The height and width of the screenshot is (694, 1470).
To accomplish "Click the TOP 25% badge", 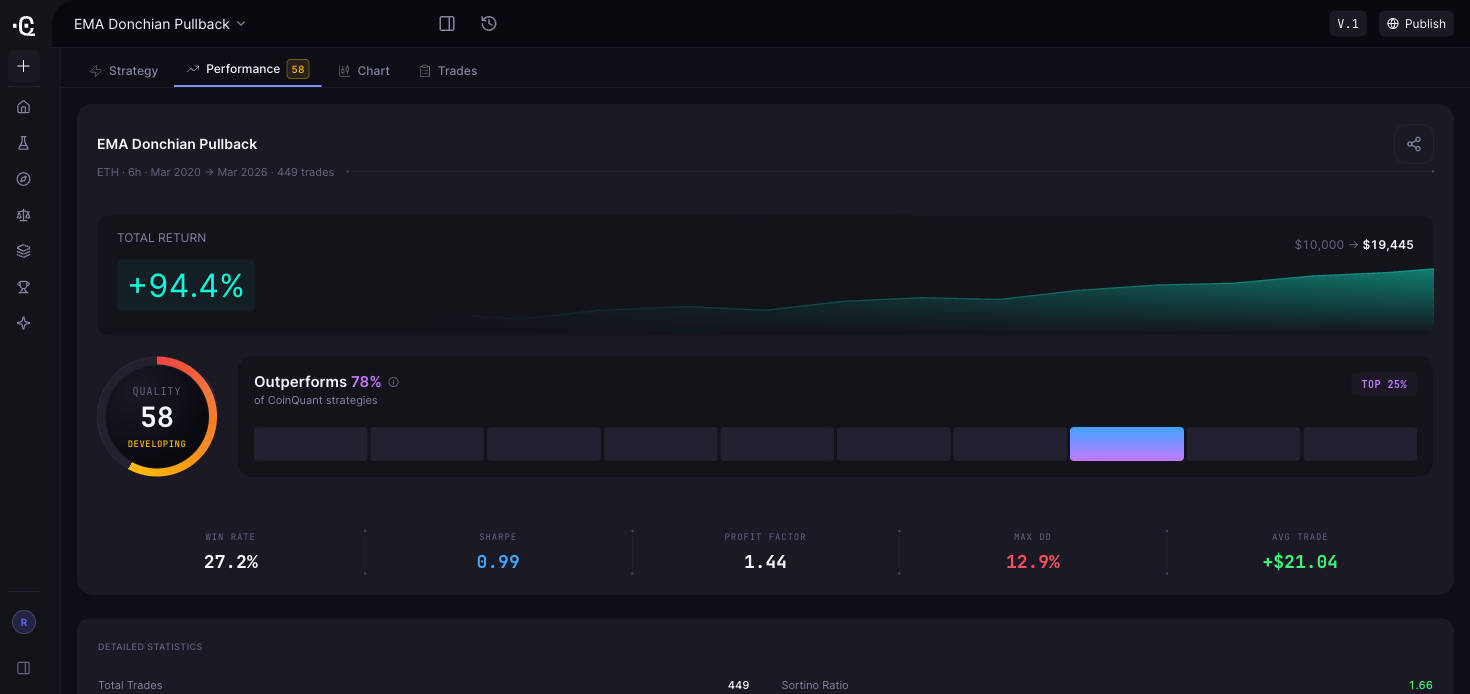I will (x=1384, y=384).
